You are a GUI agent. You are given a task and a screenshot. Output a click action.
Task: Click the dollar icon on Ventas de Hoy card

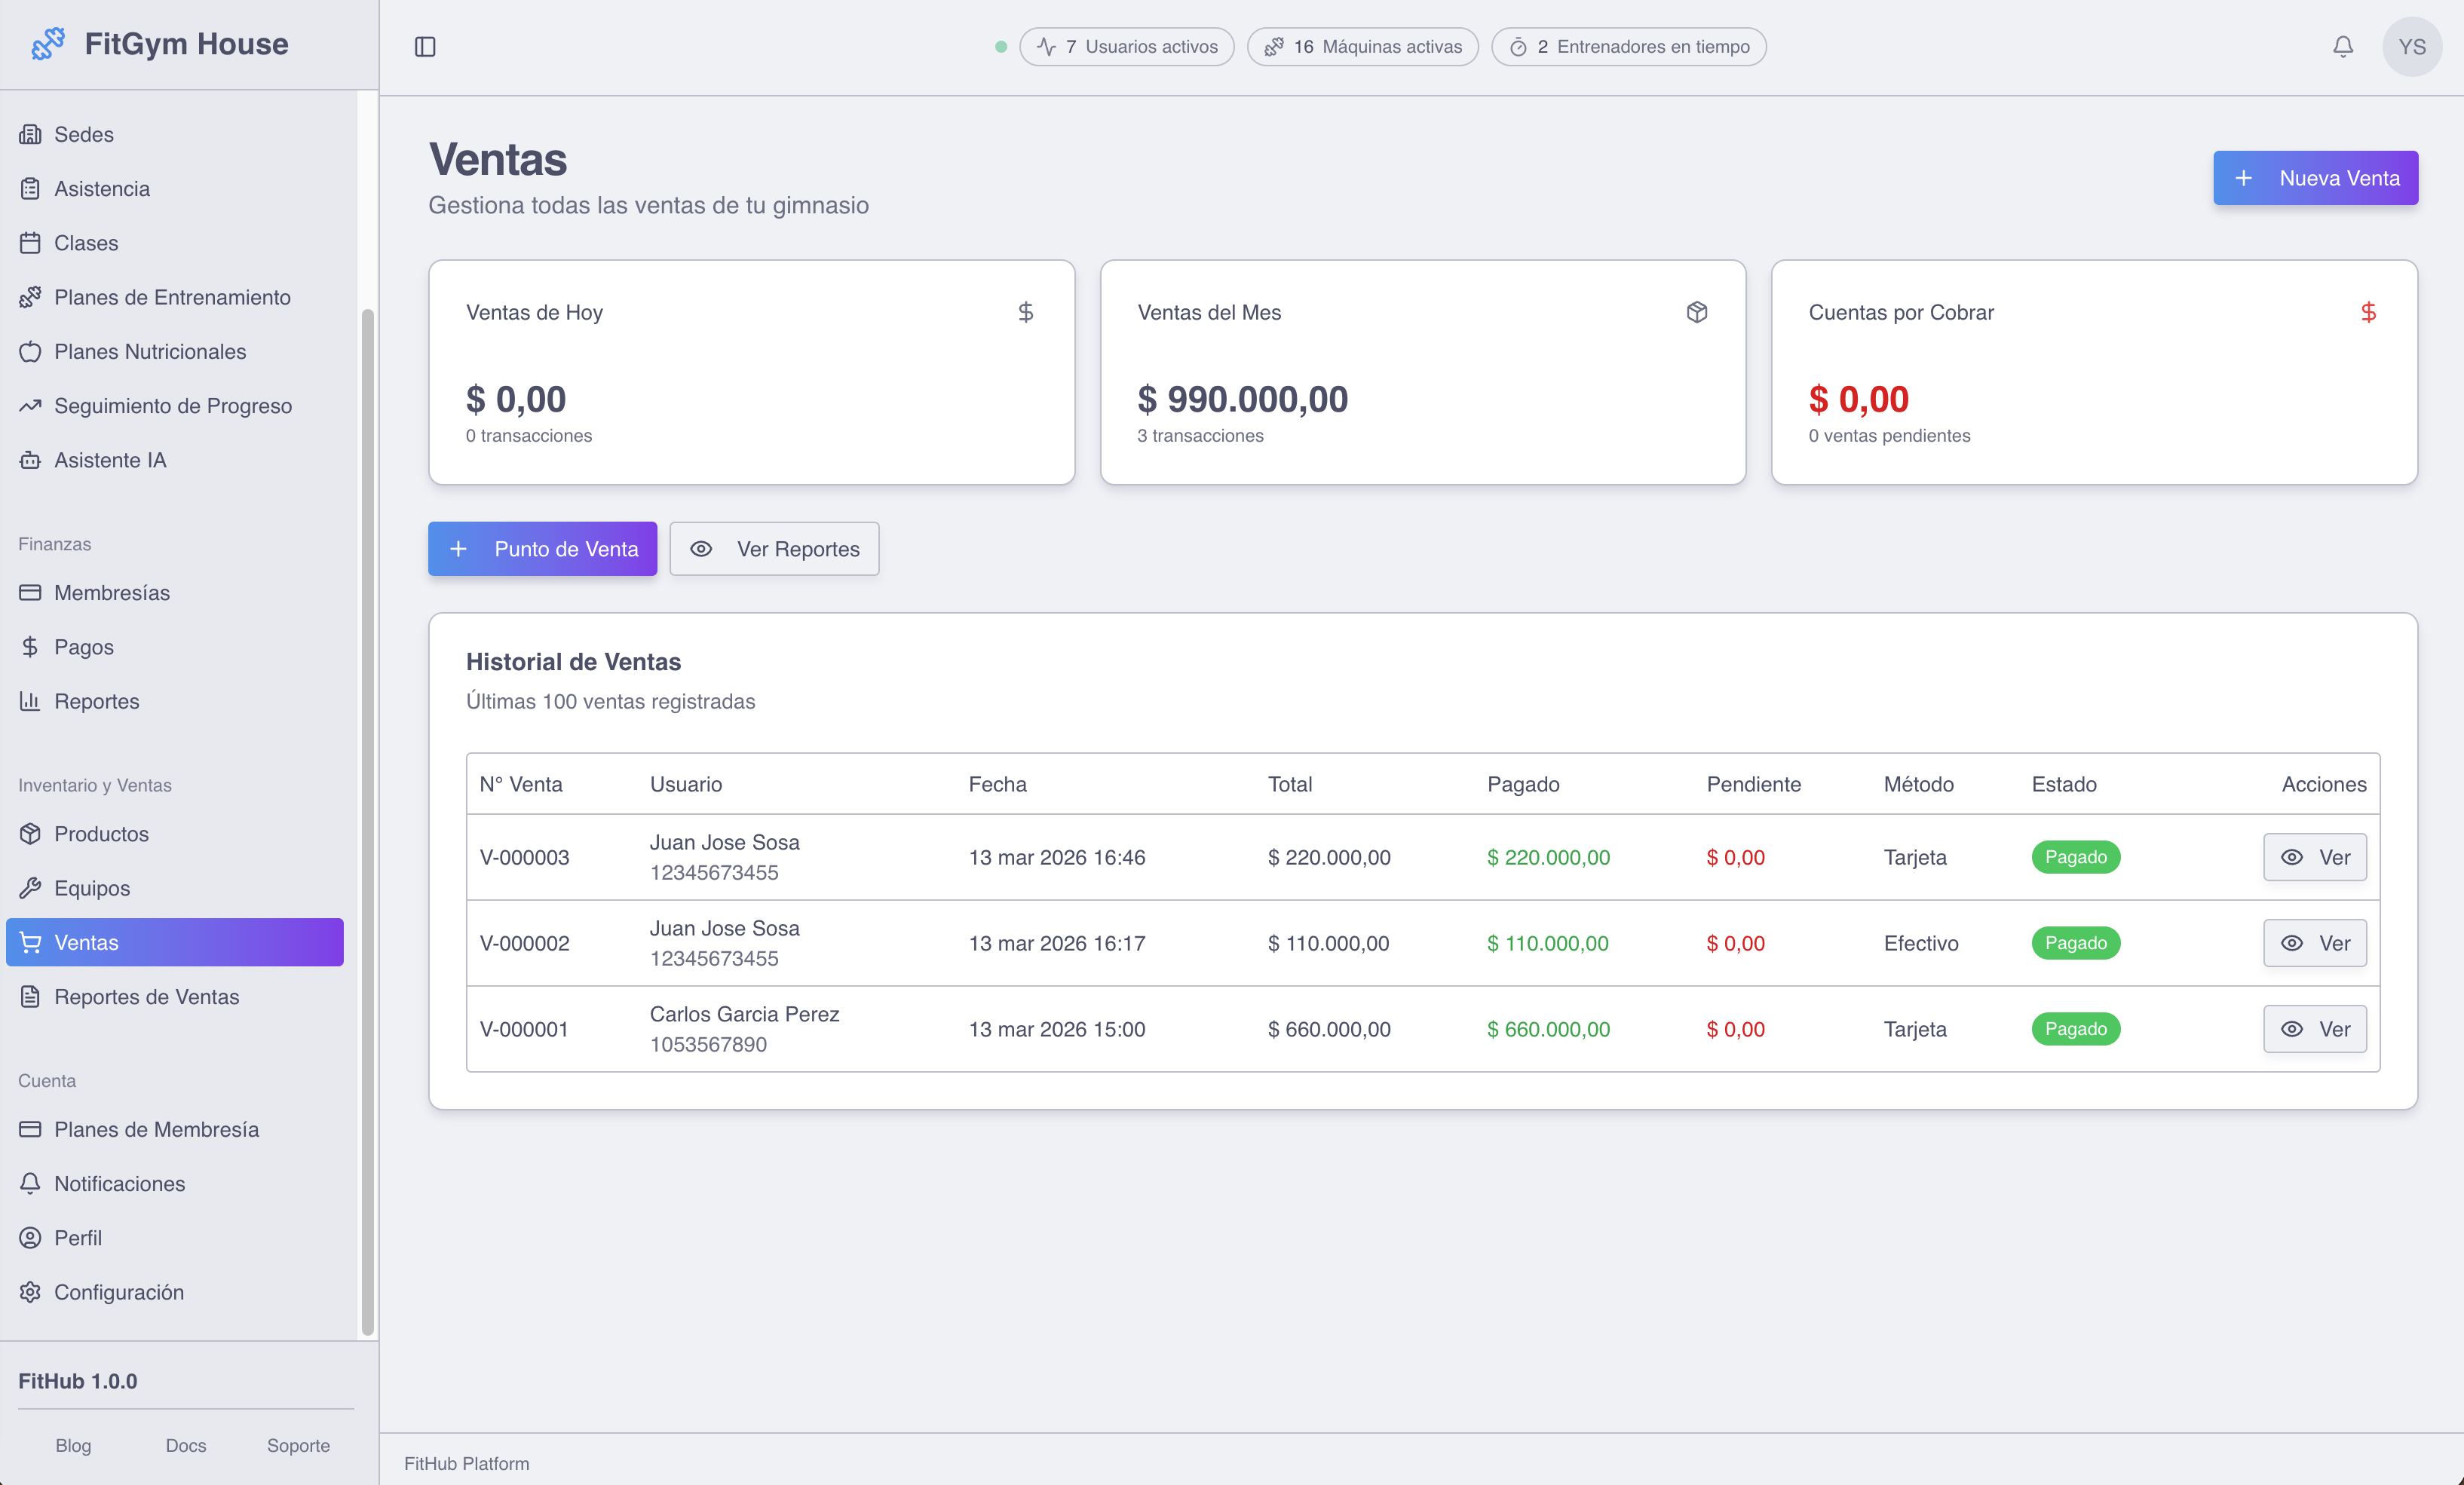(1027, 312)
